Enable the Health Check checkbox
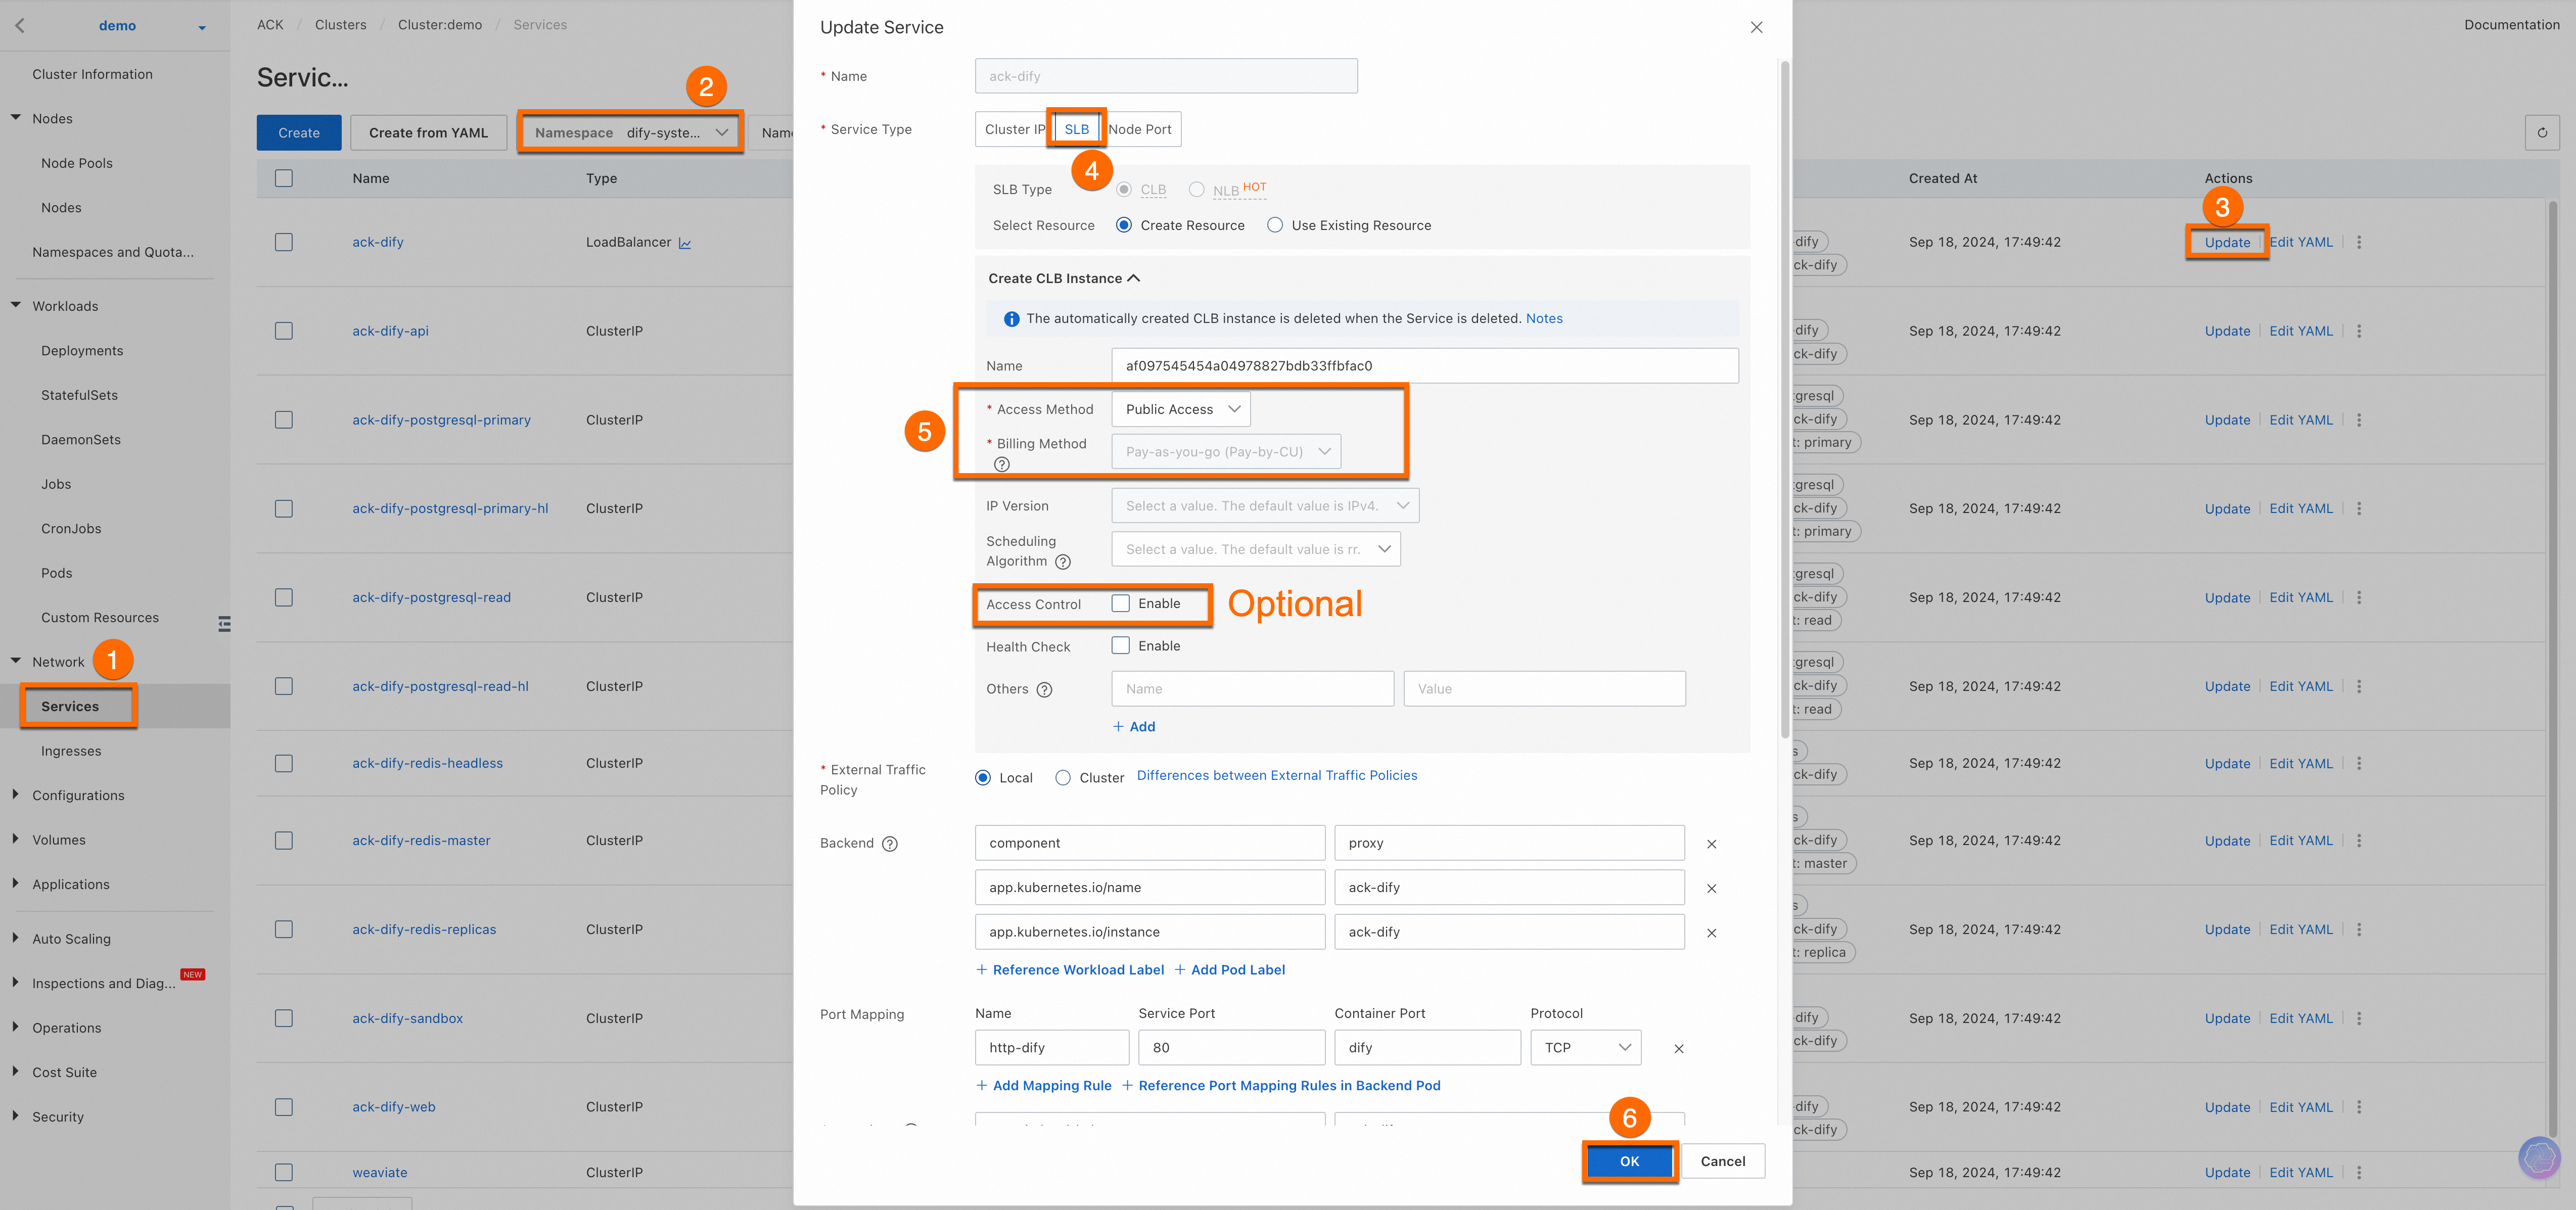The height and width of the screenshot is (1210, 2576). point(1120,646)
